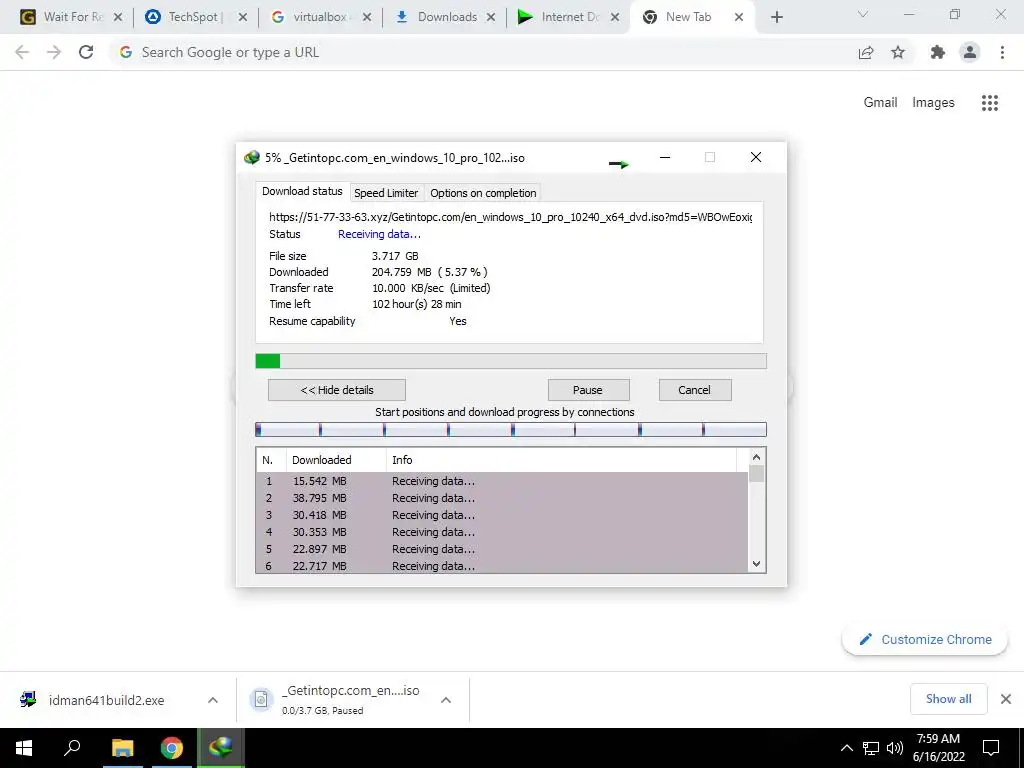Open the Chrome profile avatar

[970, 52]
